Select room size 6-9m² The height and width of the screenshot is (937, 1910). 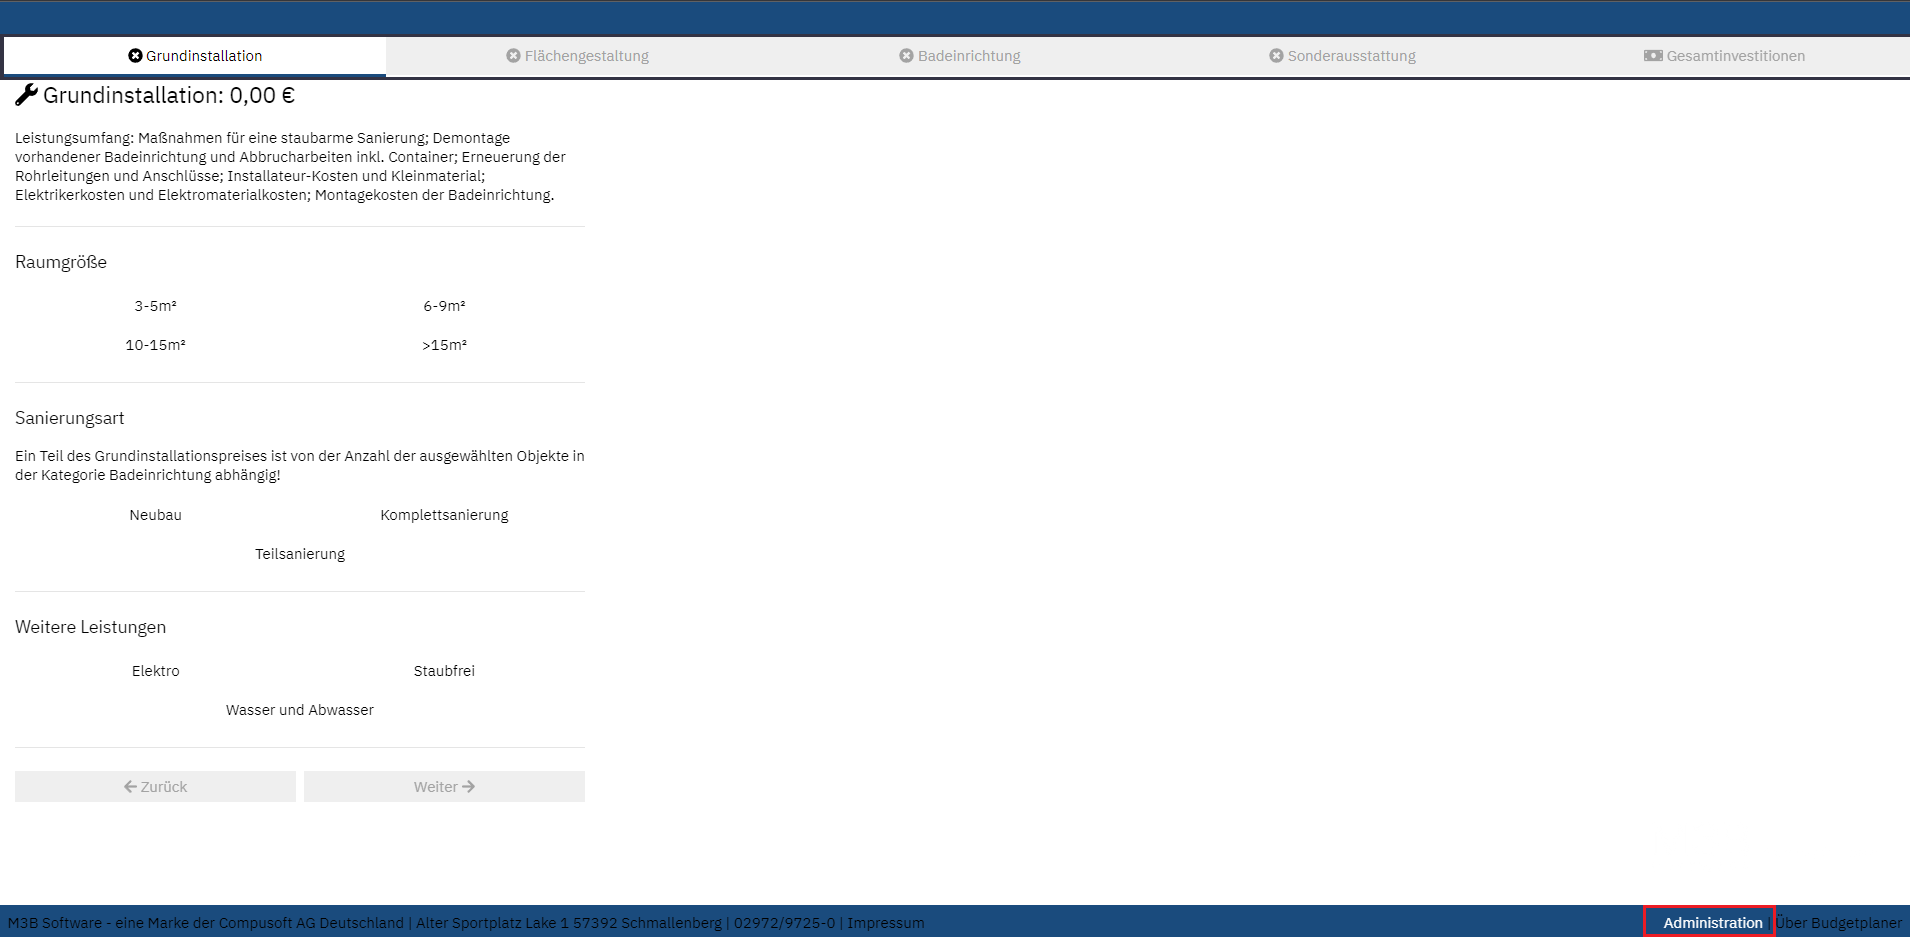pyautogui.click(x=444, y=306)
